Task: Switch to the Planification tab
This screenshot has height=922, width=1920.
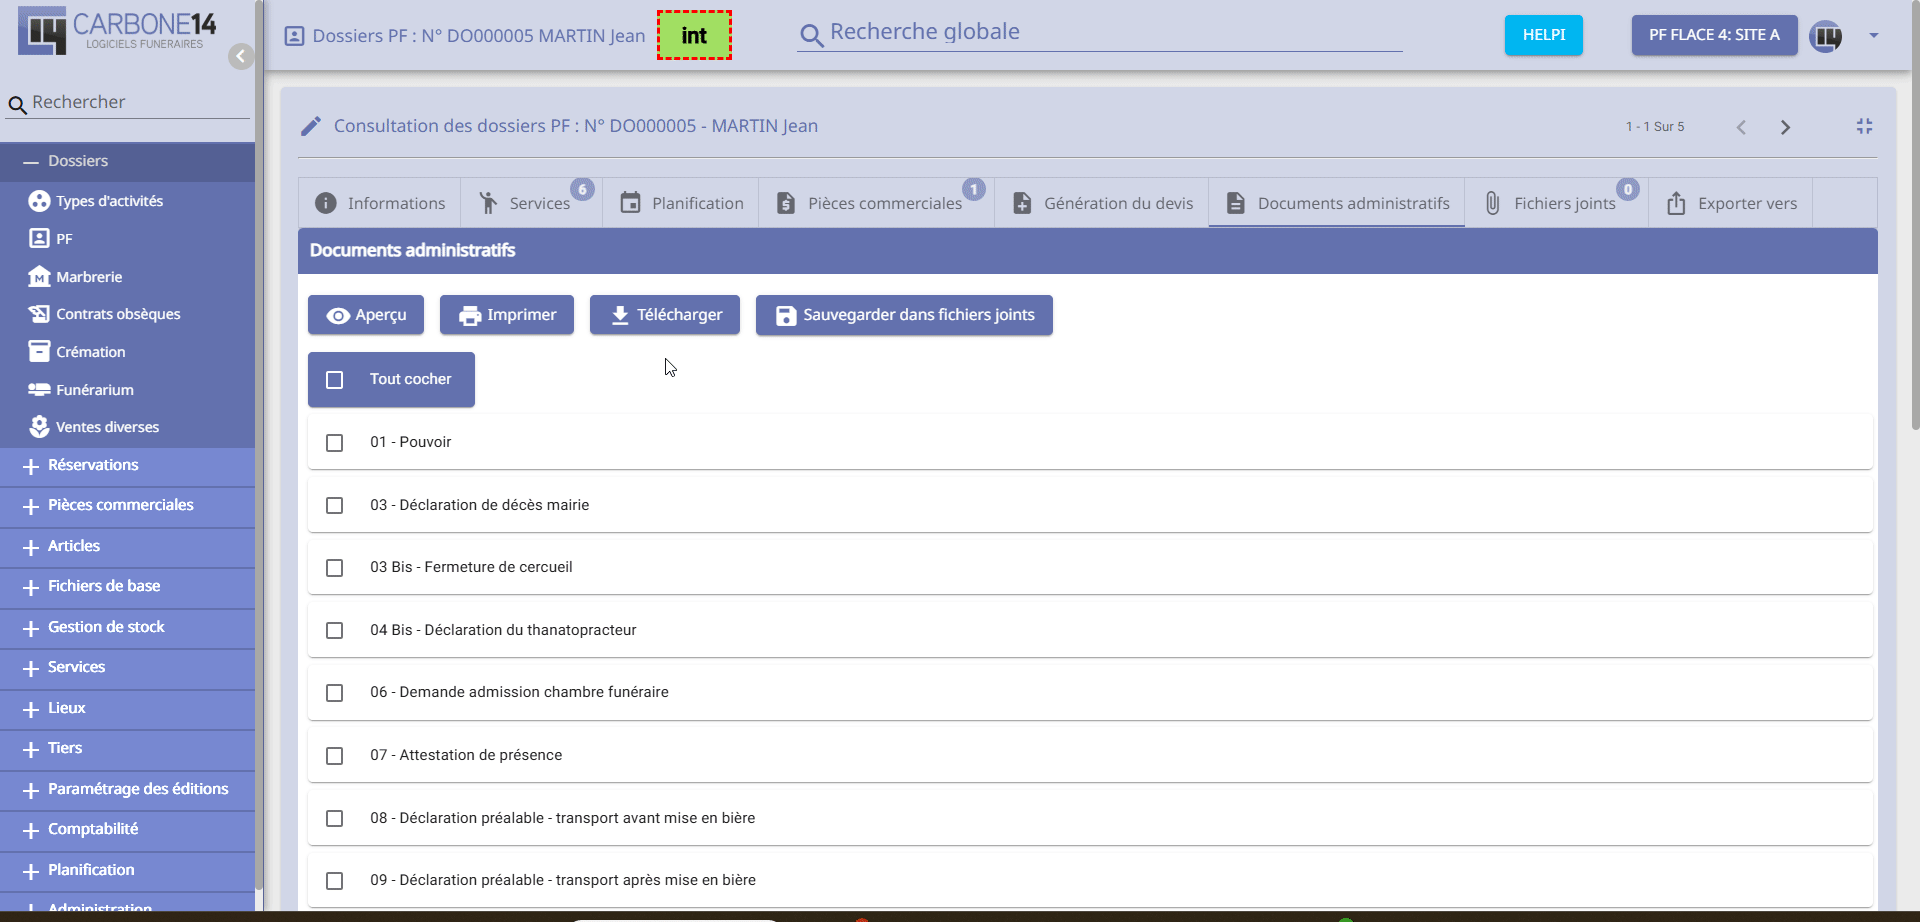Action: coord(681,203)
